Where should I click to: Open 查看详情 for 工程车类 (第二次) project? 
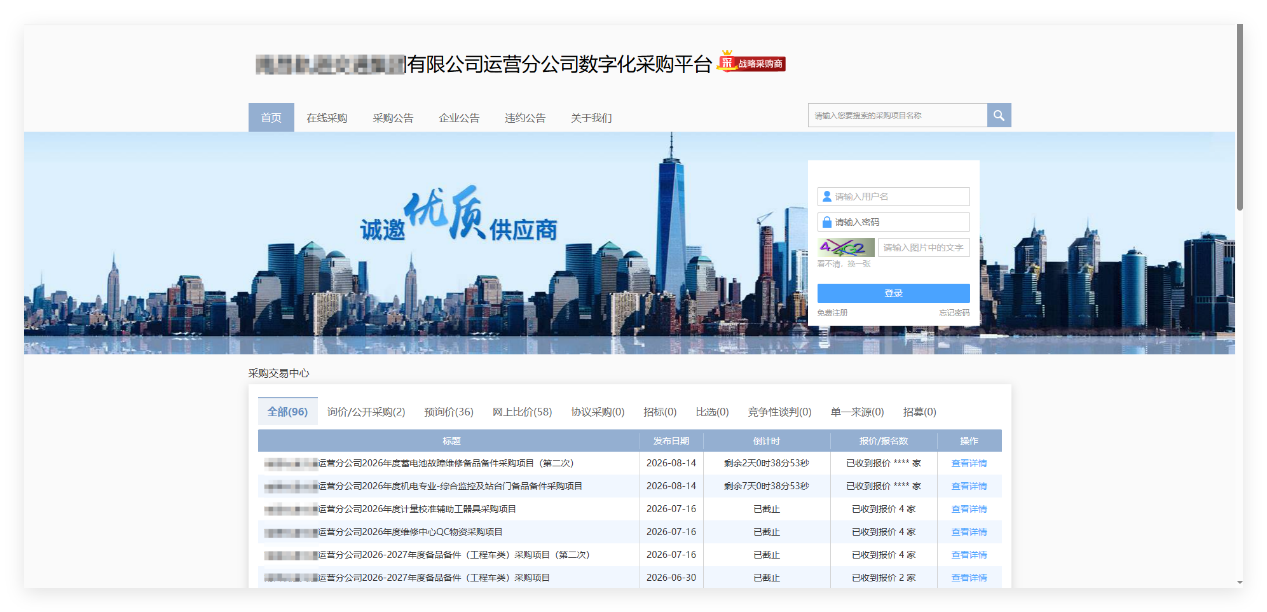(x=969, y=555)
